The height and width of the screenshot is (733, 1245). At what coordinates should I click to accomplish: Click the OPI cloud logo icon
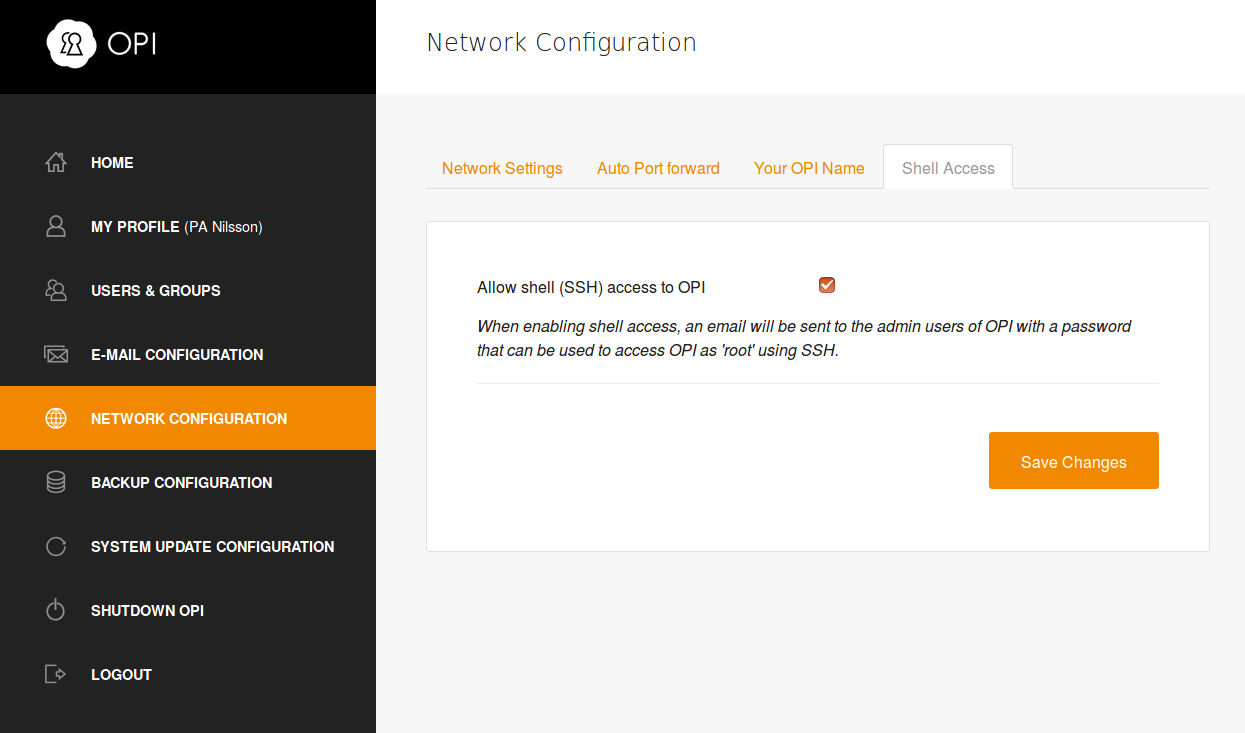pos(71,45)
